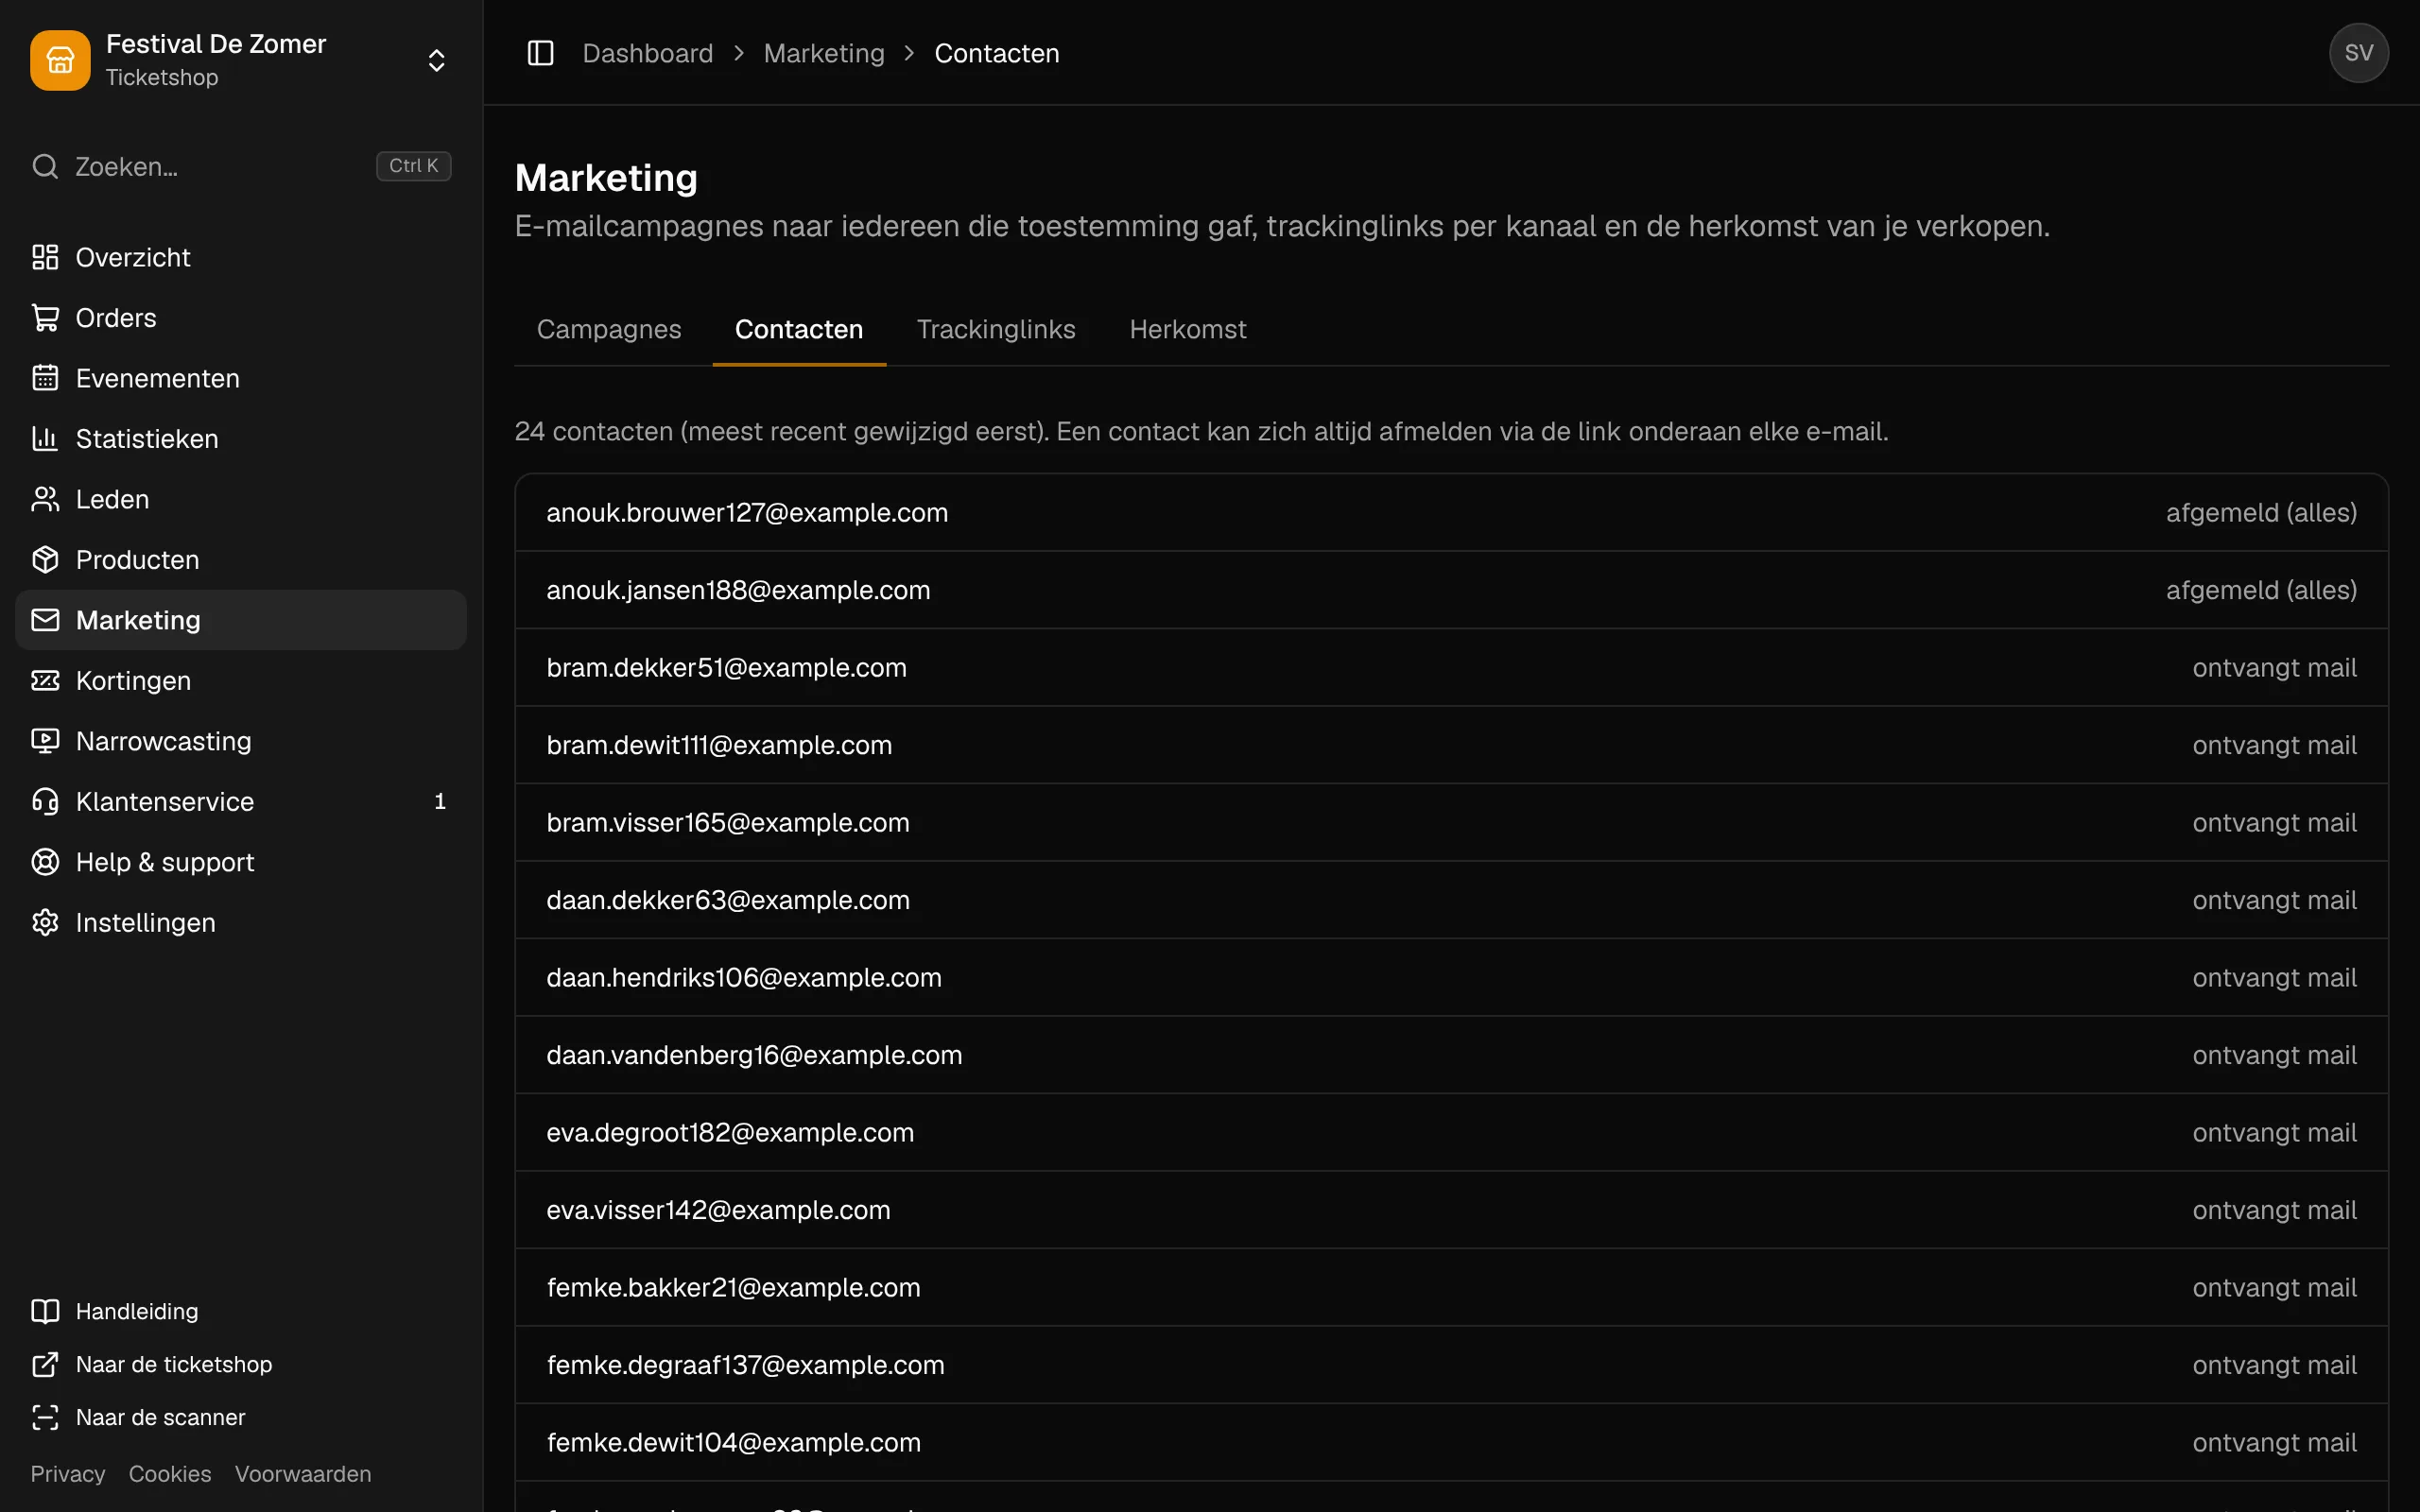Image resolution: width=2420 pixels, height=1512 pixels.
Task: Toggle the sidebar panel icon
Action: click(x=540, y=53)
